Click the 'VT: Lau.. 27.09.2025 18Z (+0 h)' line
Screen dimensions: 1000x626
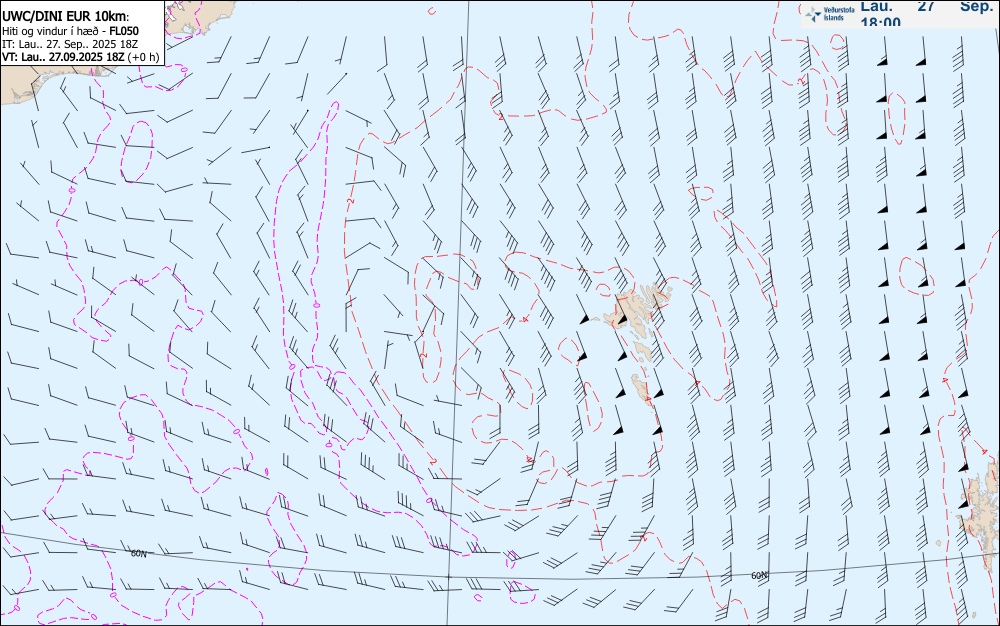(x=80, y=57)
